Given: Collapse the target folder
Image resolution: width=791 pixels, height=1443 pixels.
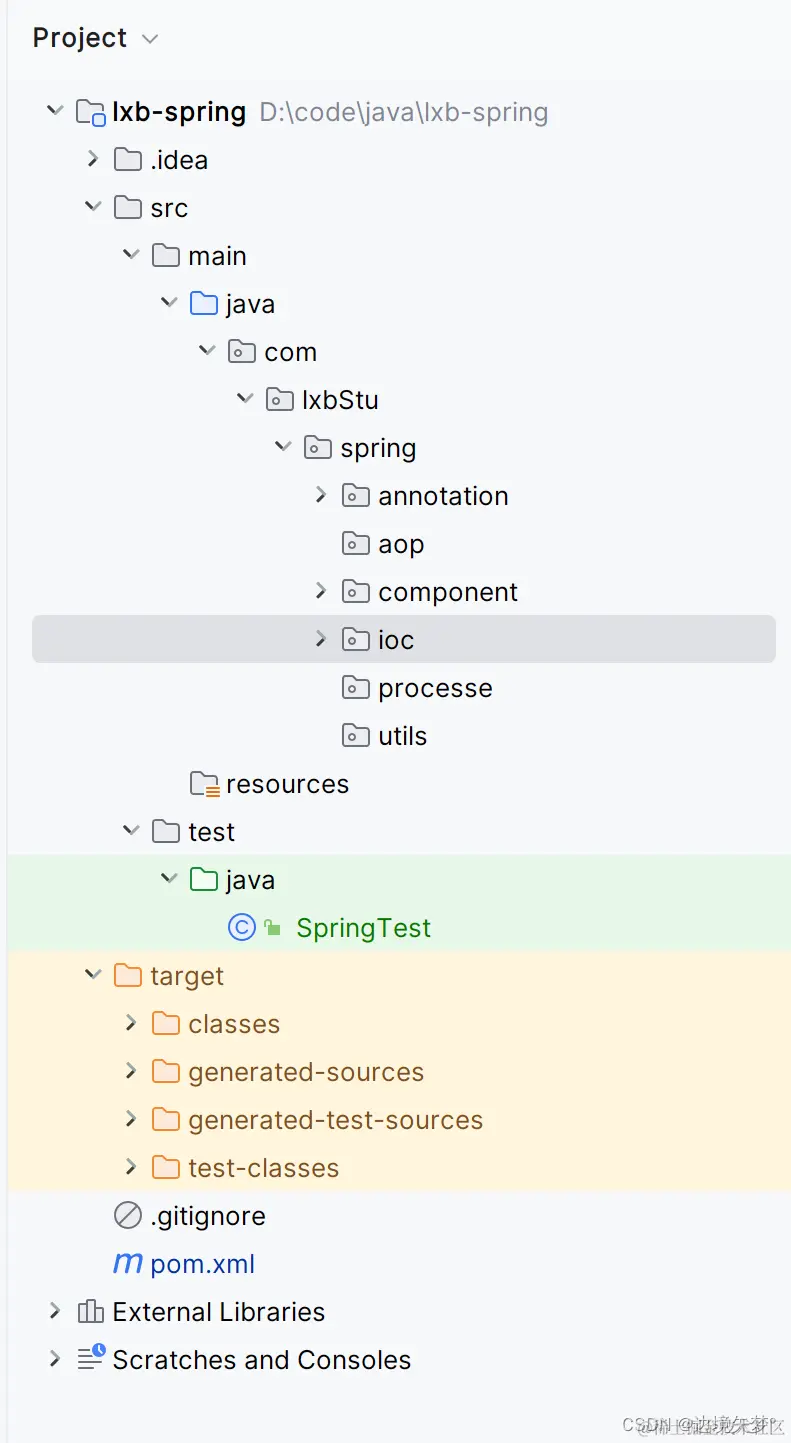Looking at the screenshot, I should (93, 976).
